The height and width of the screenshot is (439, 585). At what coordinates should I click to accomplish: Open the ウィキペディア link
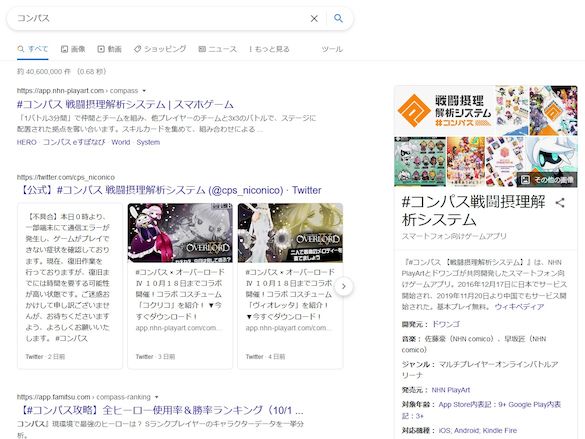pyautogui.click(x=519, y=307)
